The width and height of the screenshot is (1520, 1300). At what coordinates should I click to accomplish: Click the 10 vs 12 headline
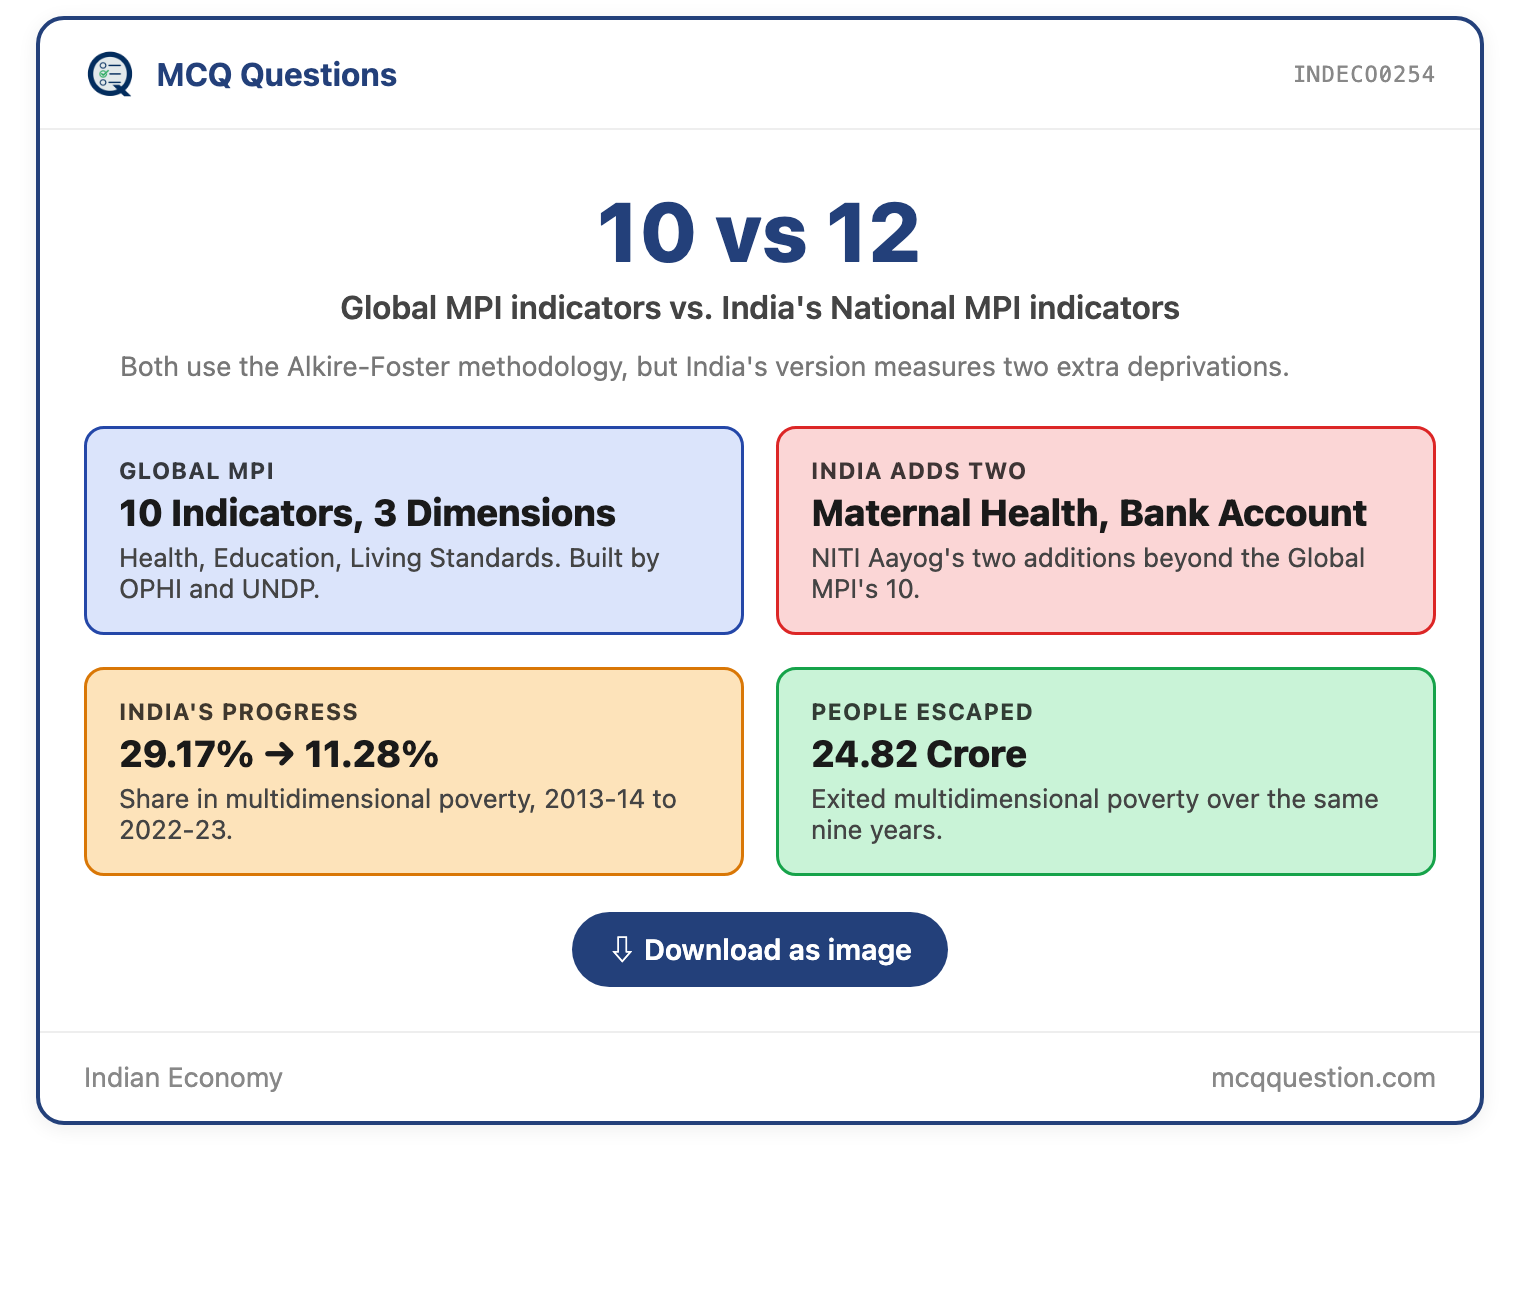(x=759, y=233)
